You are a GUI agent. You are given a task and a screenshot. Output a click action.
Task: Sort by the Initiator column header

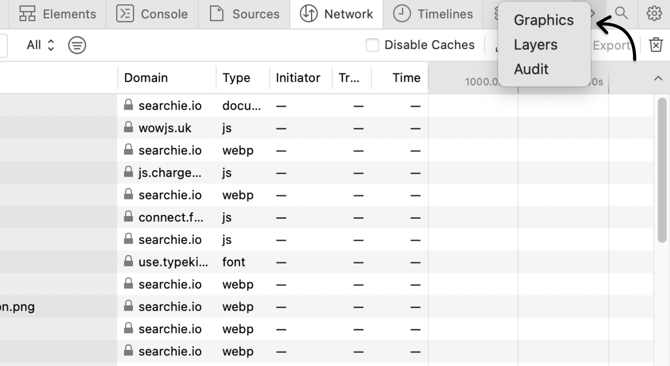point(298,78)
